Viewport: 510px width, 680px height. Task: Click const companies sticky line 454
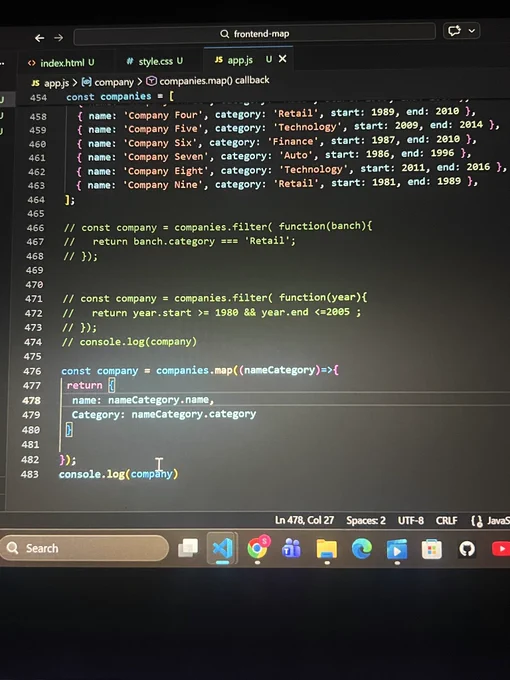tap(120, 96)
